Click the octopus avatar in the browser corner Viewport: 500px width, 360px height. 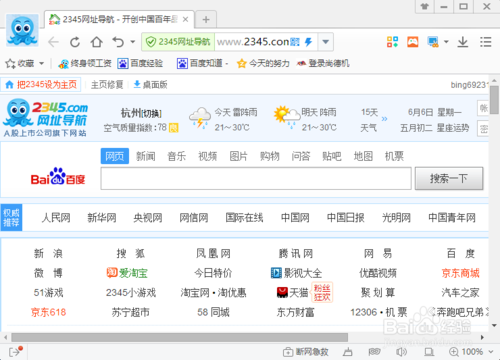point(22,30)
